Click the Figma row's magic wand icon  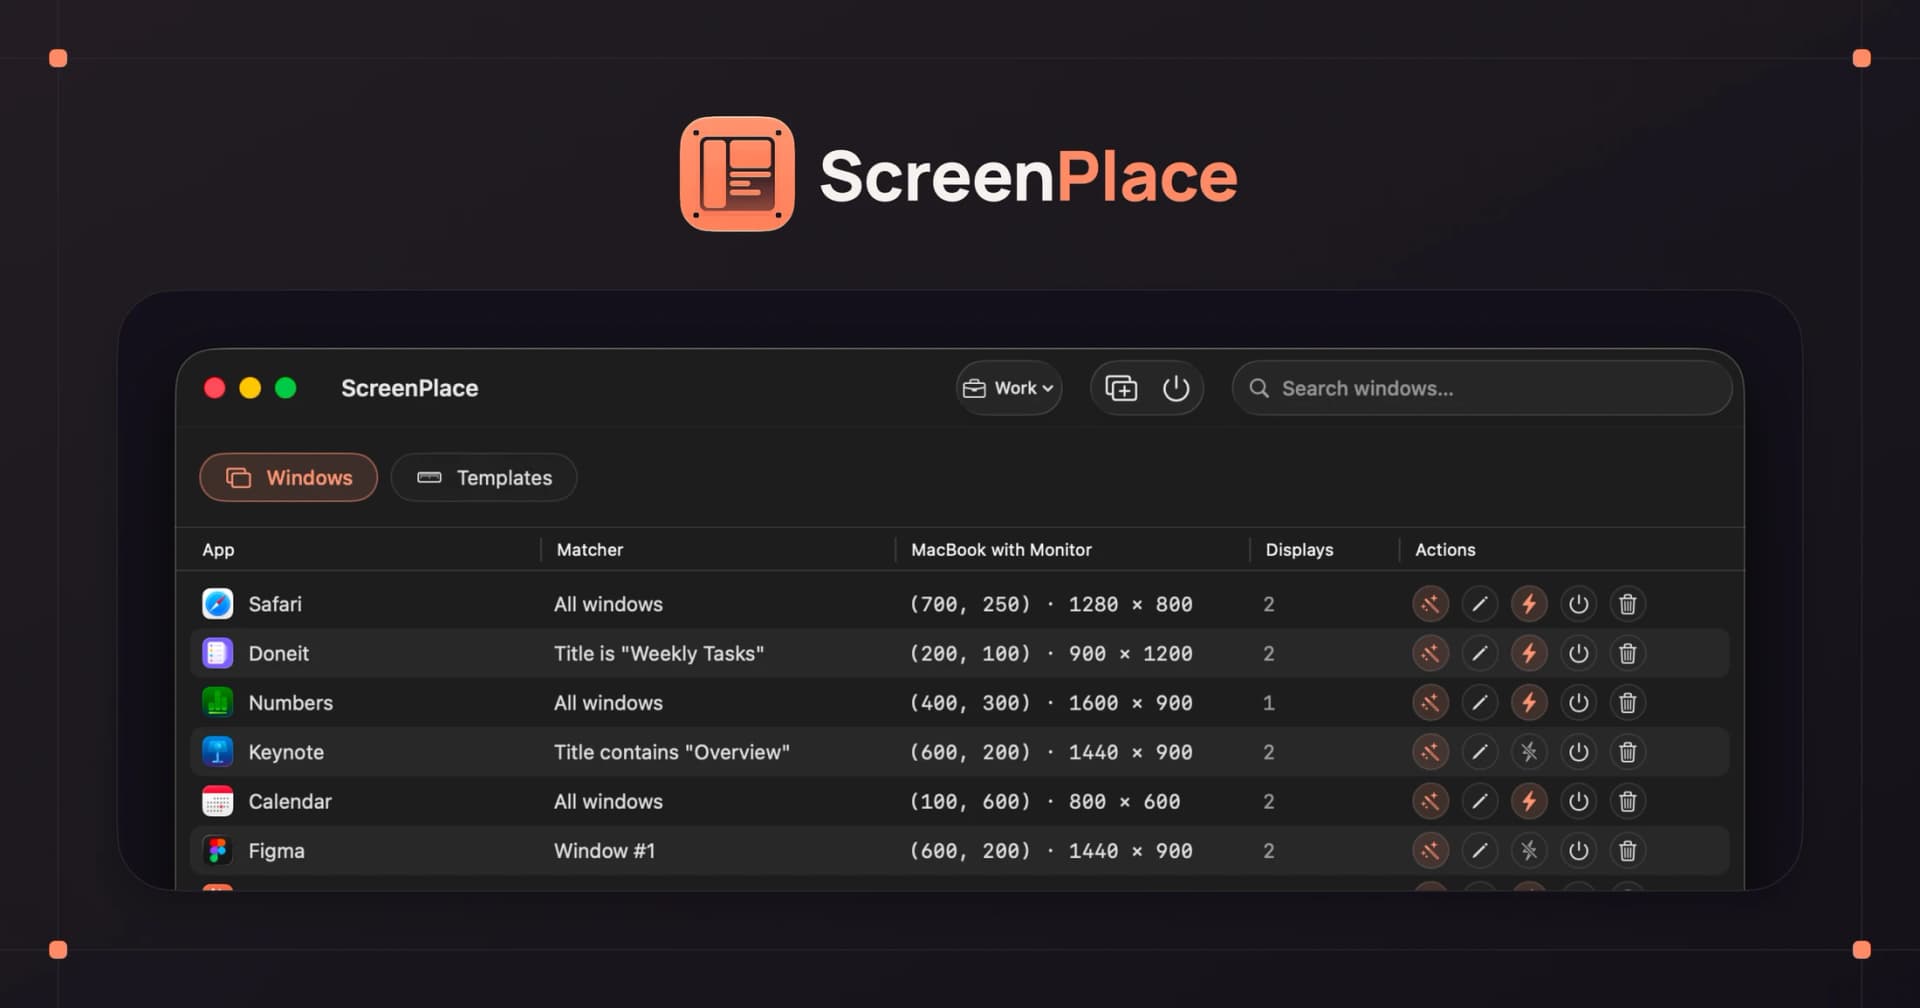coord(1430,851)
